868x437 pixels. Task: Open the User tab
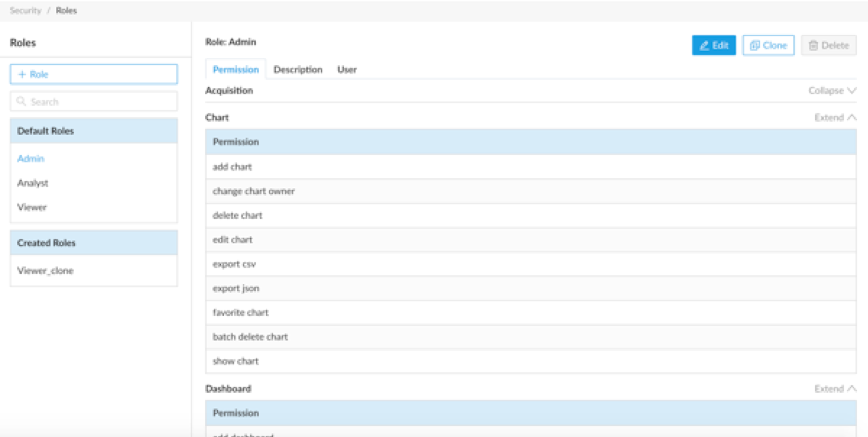click(x=347, y=70)
